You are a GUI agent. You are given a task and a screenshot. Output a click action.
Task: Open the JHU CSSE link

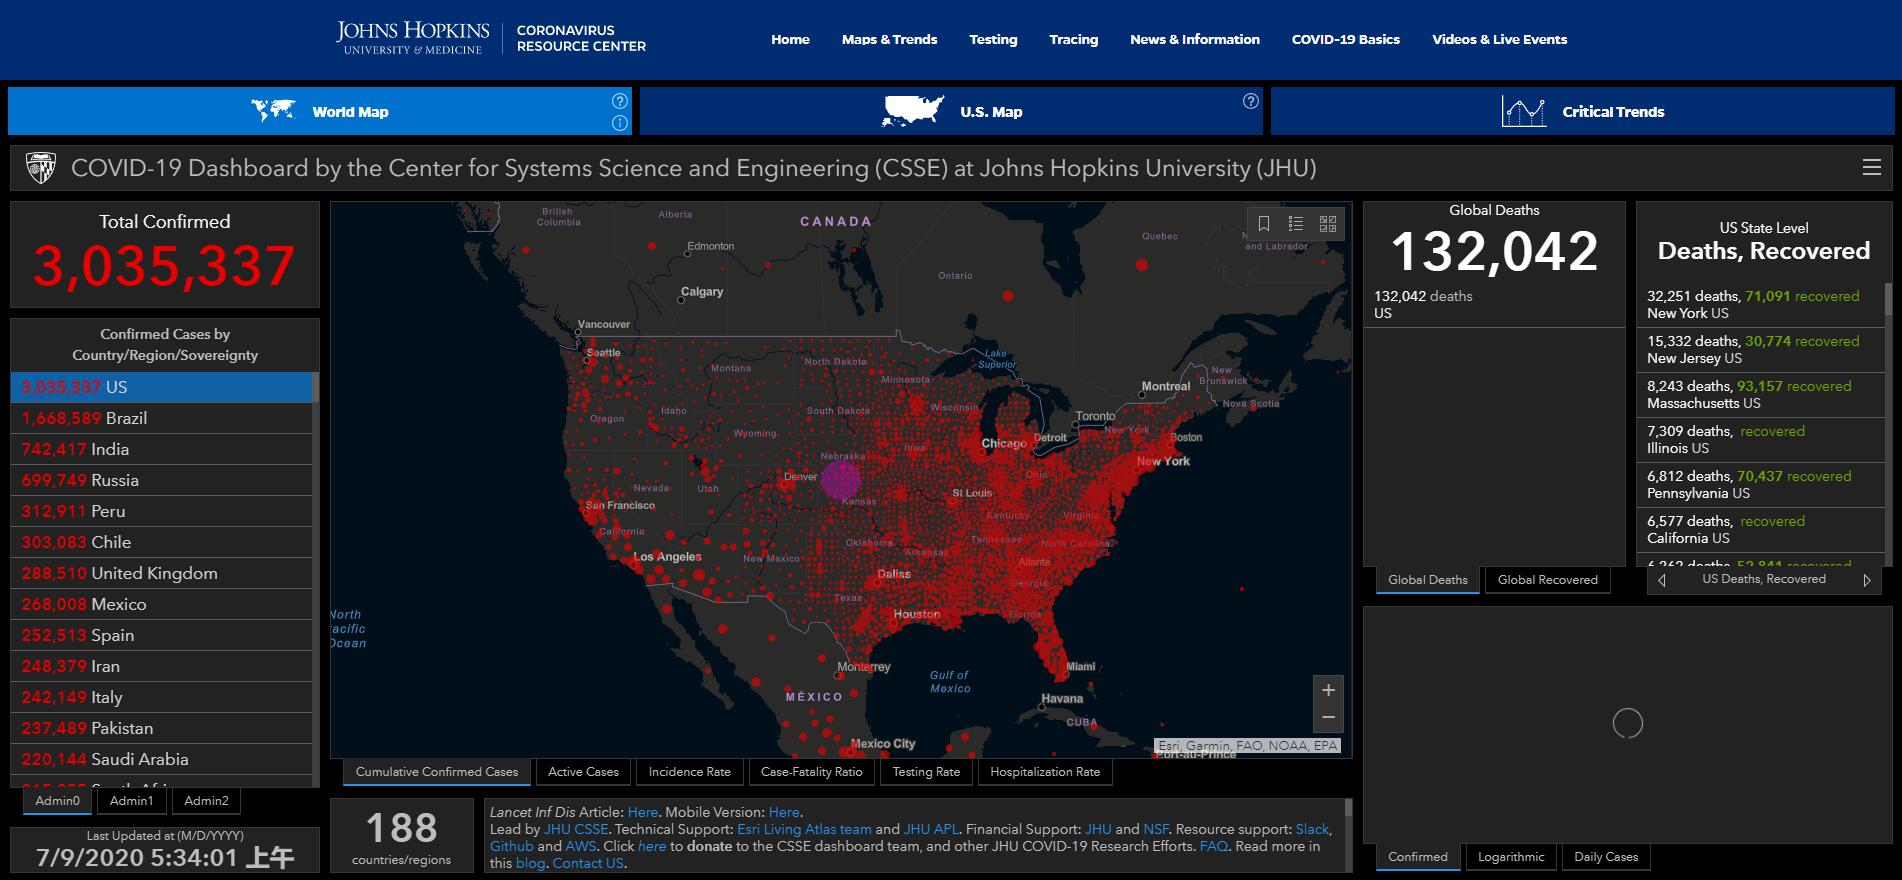coord(576,829)
